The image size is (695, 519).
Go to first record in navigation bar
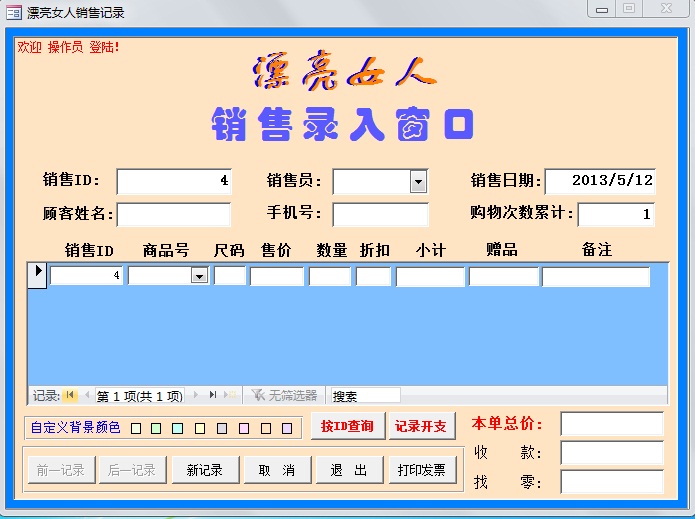(70, 394)
